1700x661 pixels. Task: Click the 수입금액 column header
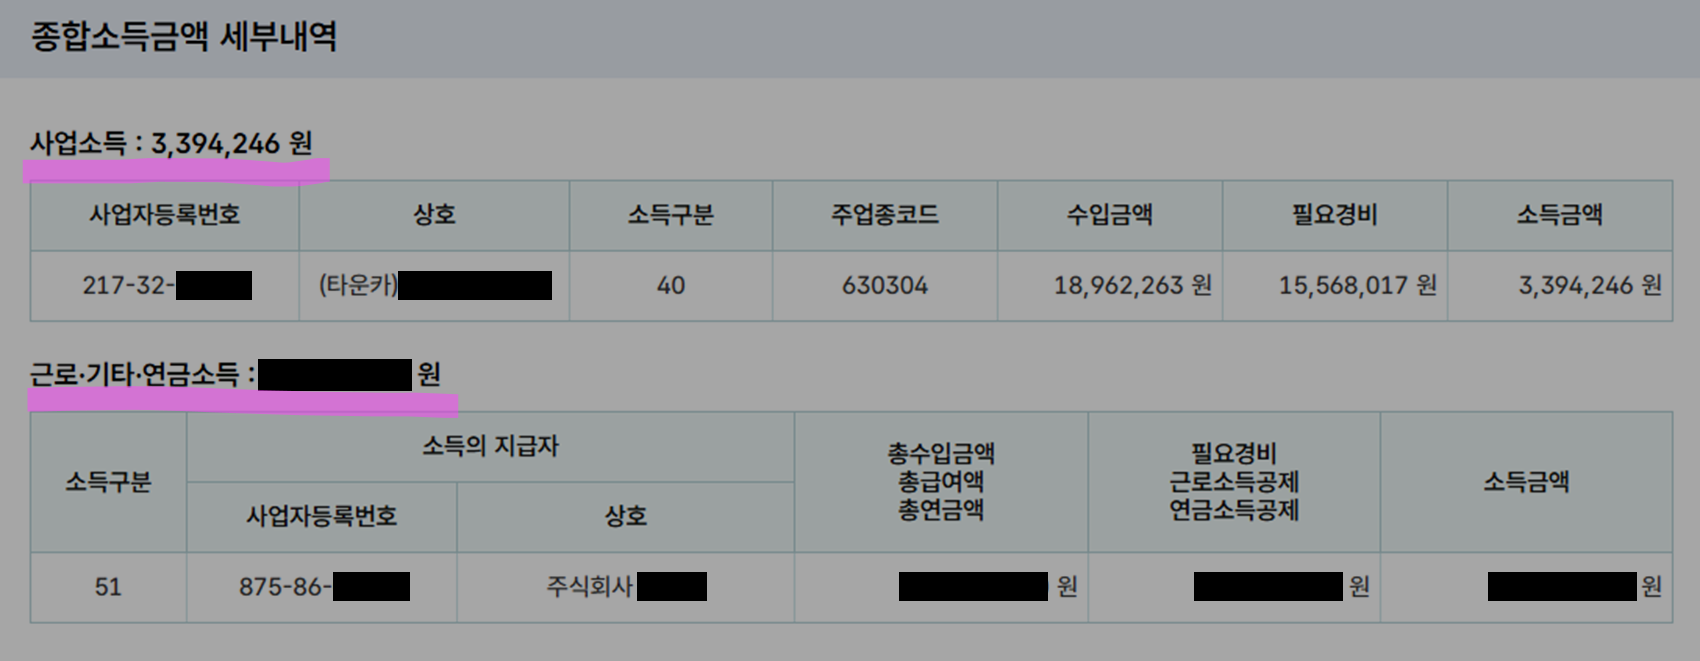click(1110, 215)
